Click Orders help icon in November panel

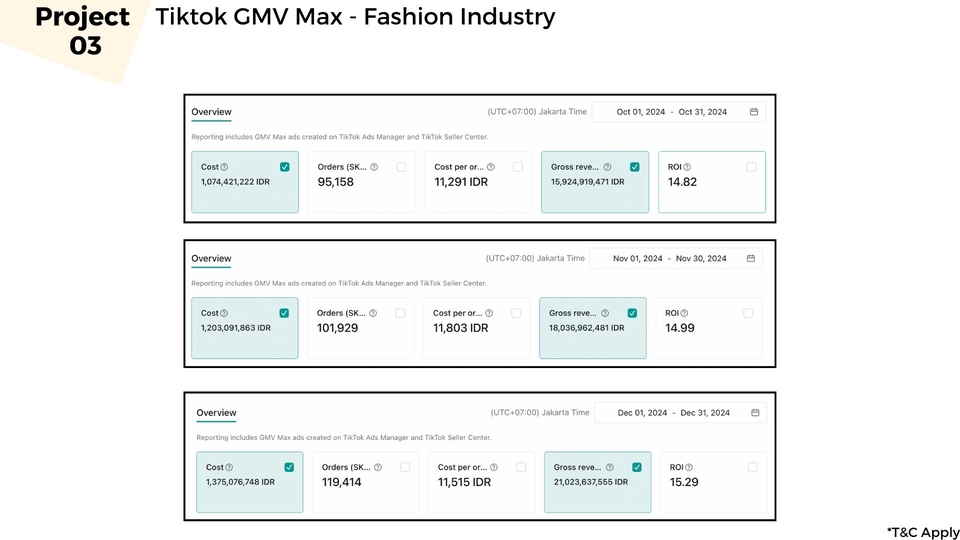point(373,313)
